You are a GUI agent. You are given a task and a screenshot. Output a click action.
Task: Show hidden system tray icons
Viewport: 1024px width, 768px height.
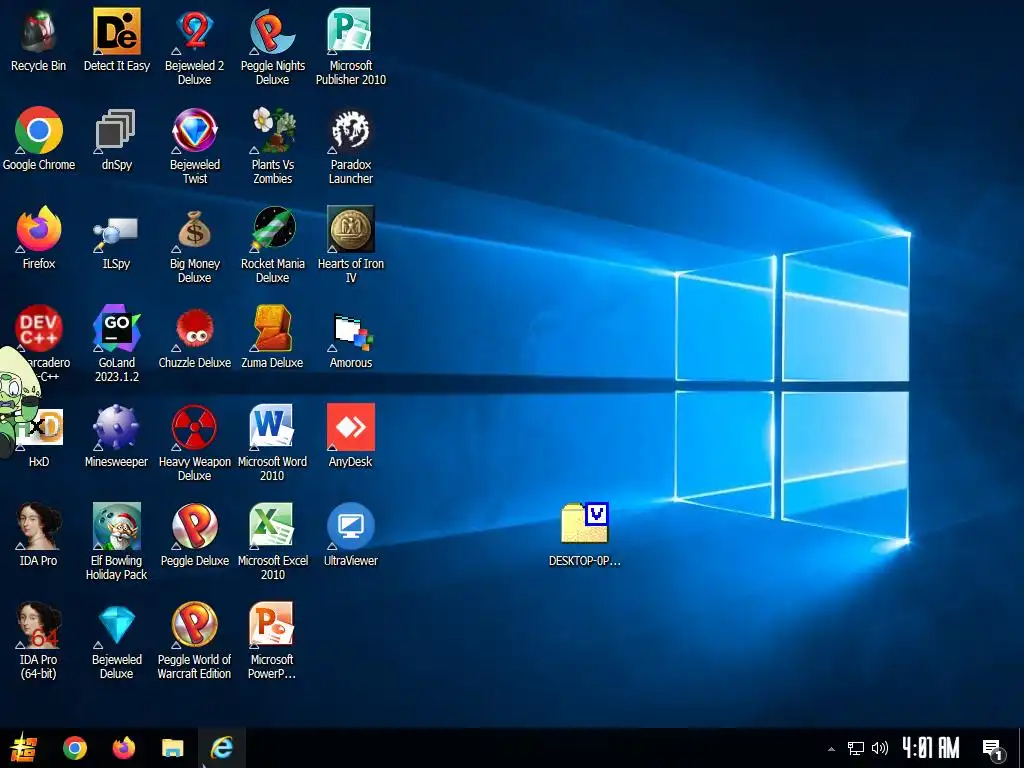(831, 749)
